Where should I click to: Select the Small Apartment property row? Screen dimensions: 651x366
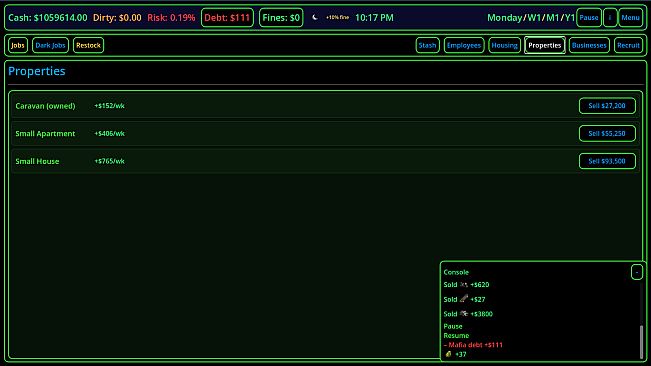(x=326, y=134)
